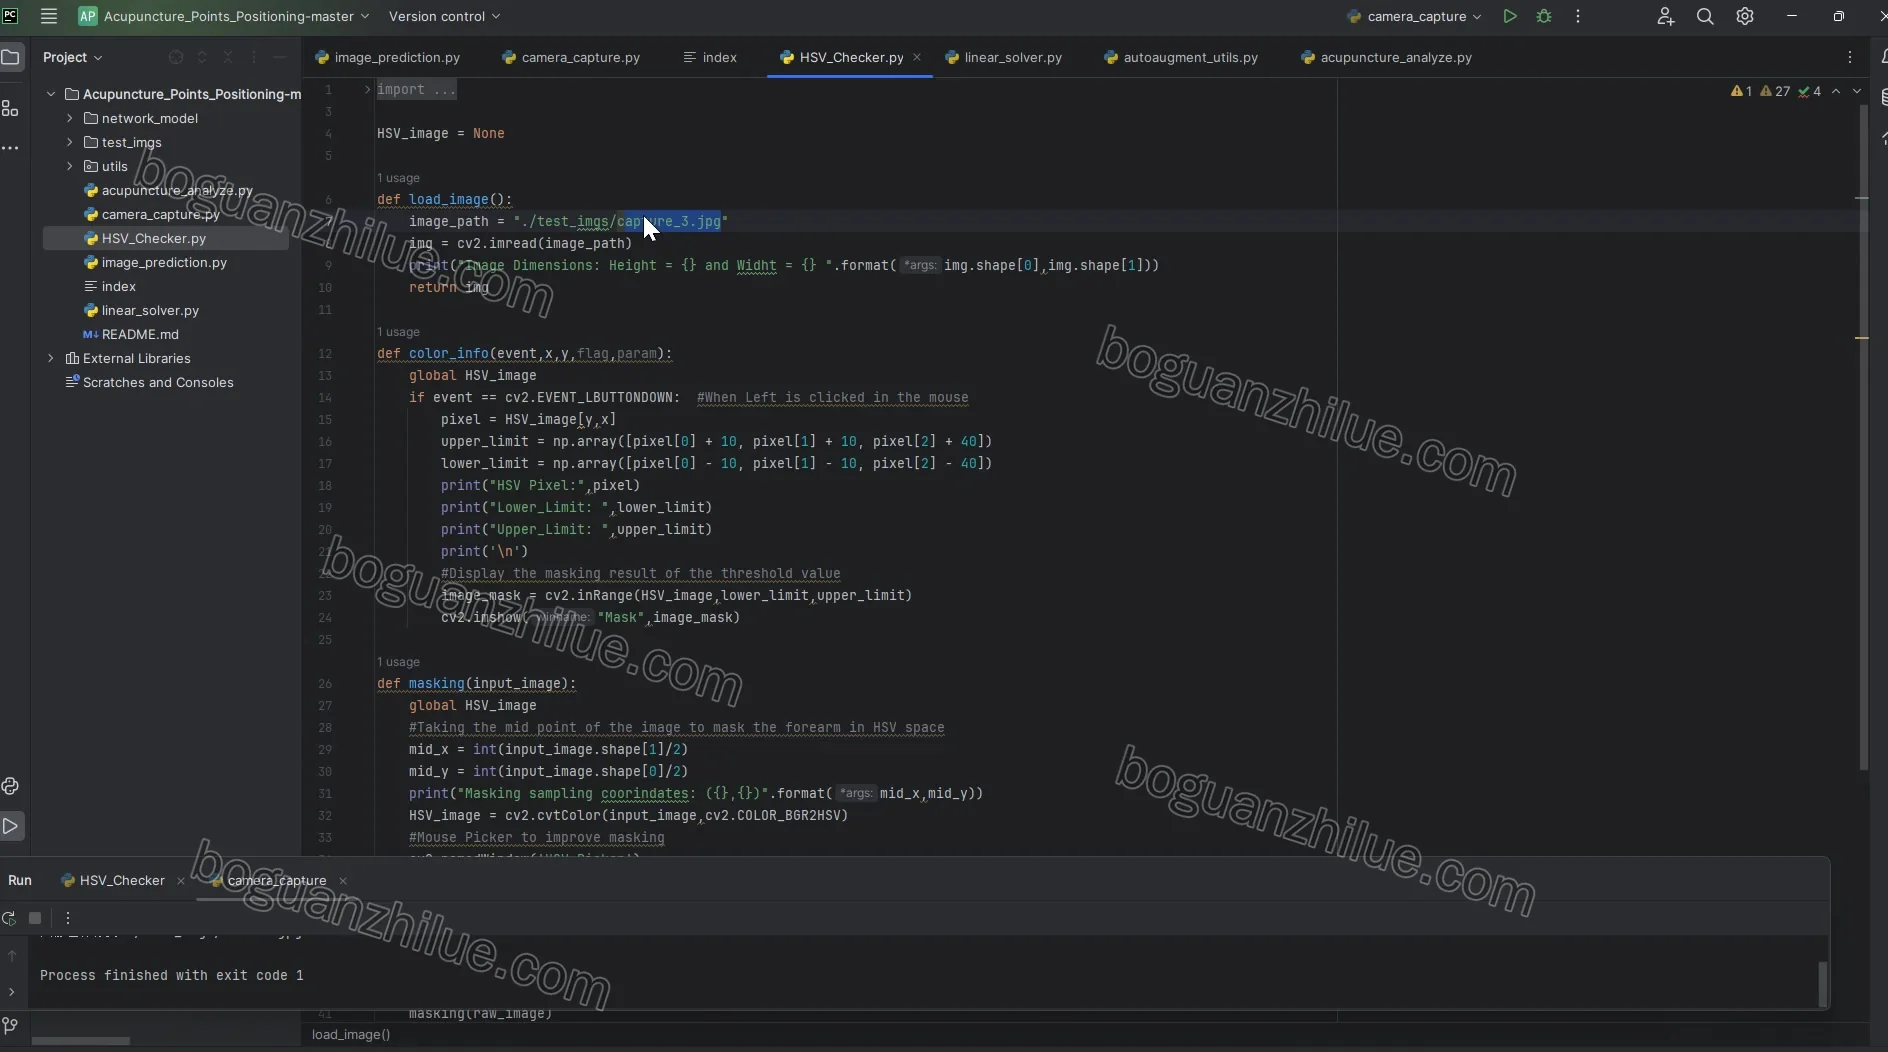Open more run actions menu
Viewport: 1888px width, 1052px height.
point(1578,16)
